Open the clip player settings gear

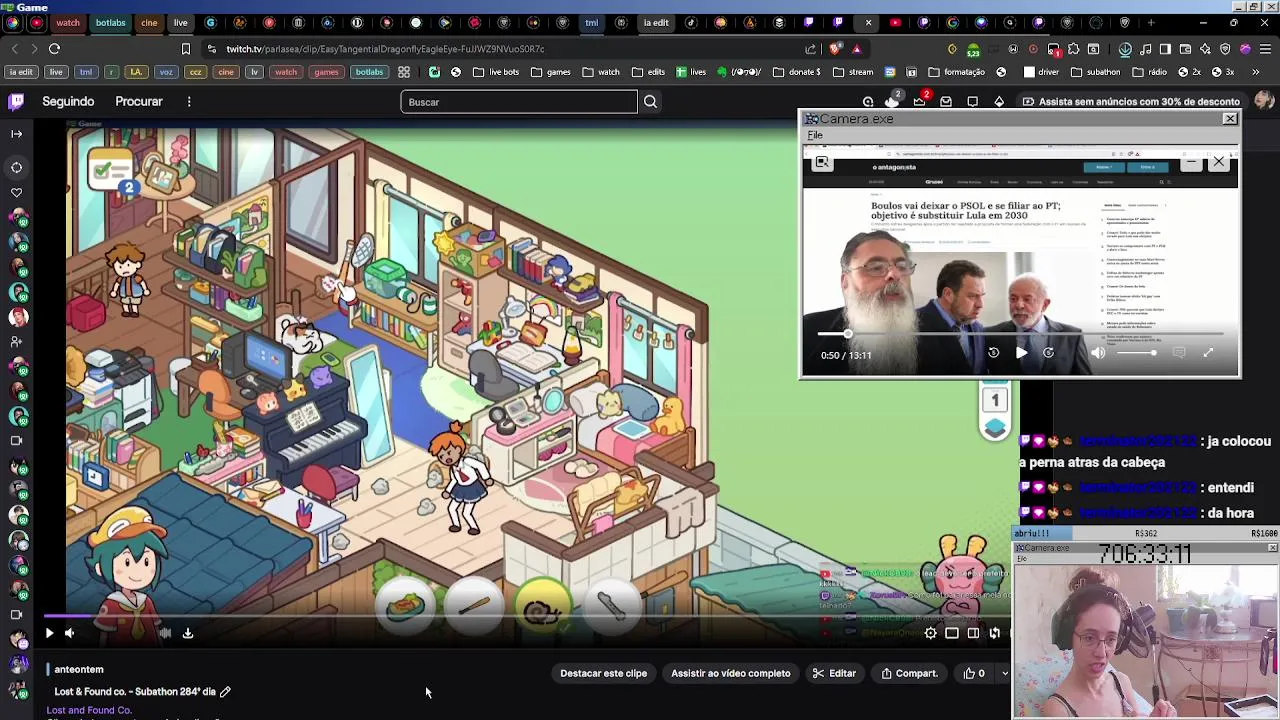[x=931, y=633]
